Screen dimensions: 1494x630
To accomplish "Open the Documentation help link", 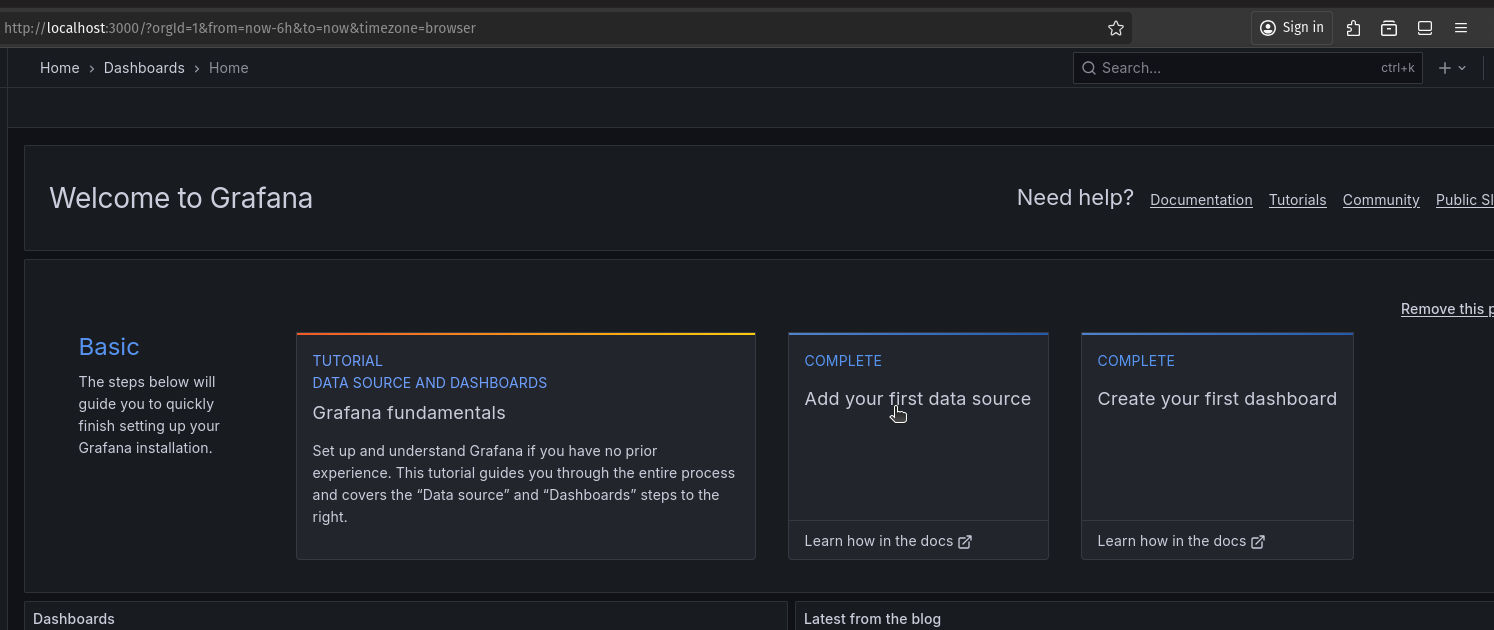I will tap(1201, 200).
